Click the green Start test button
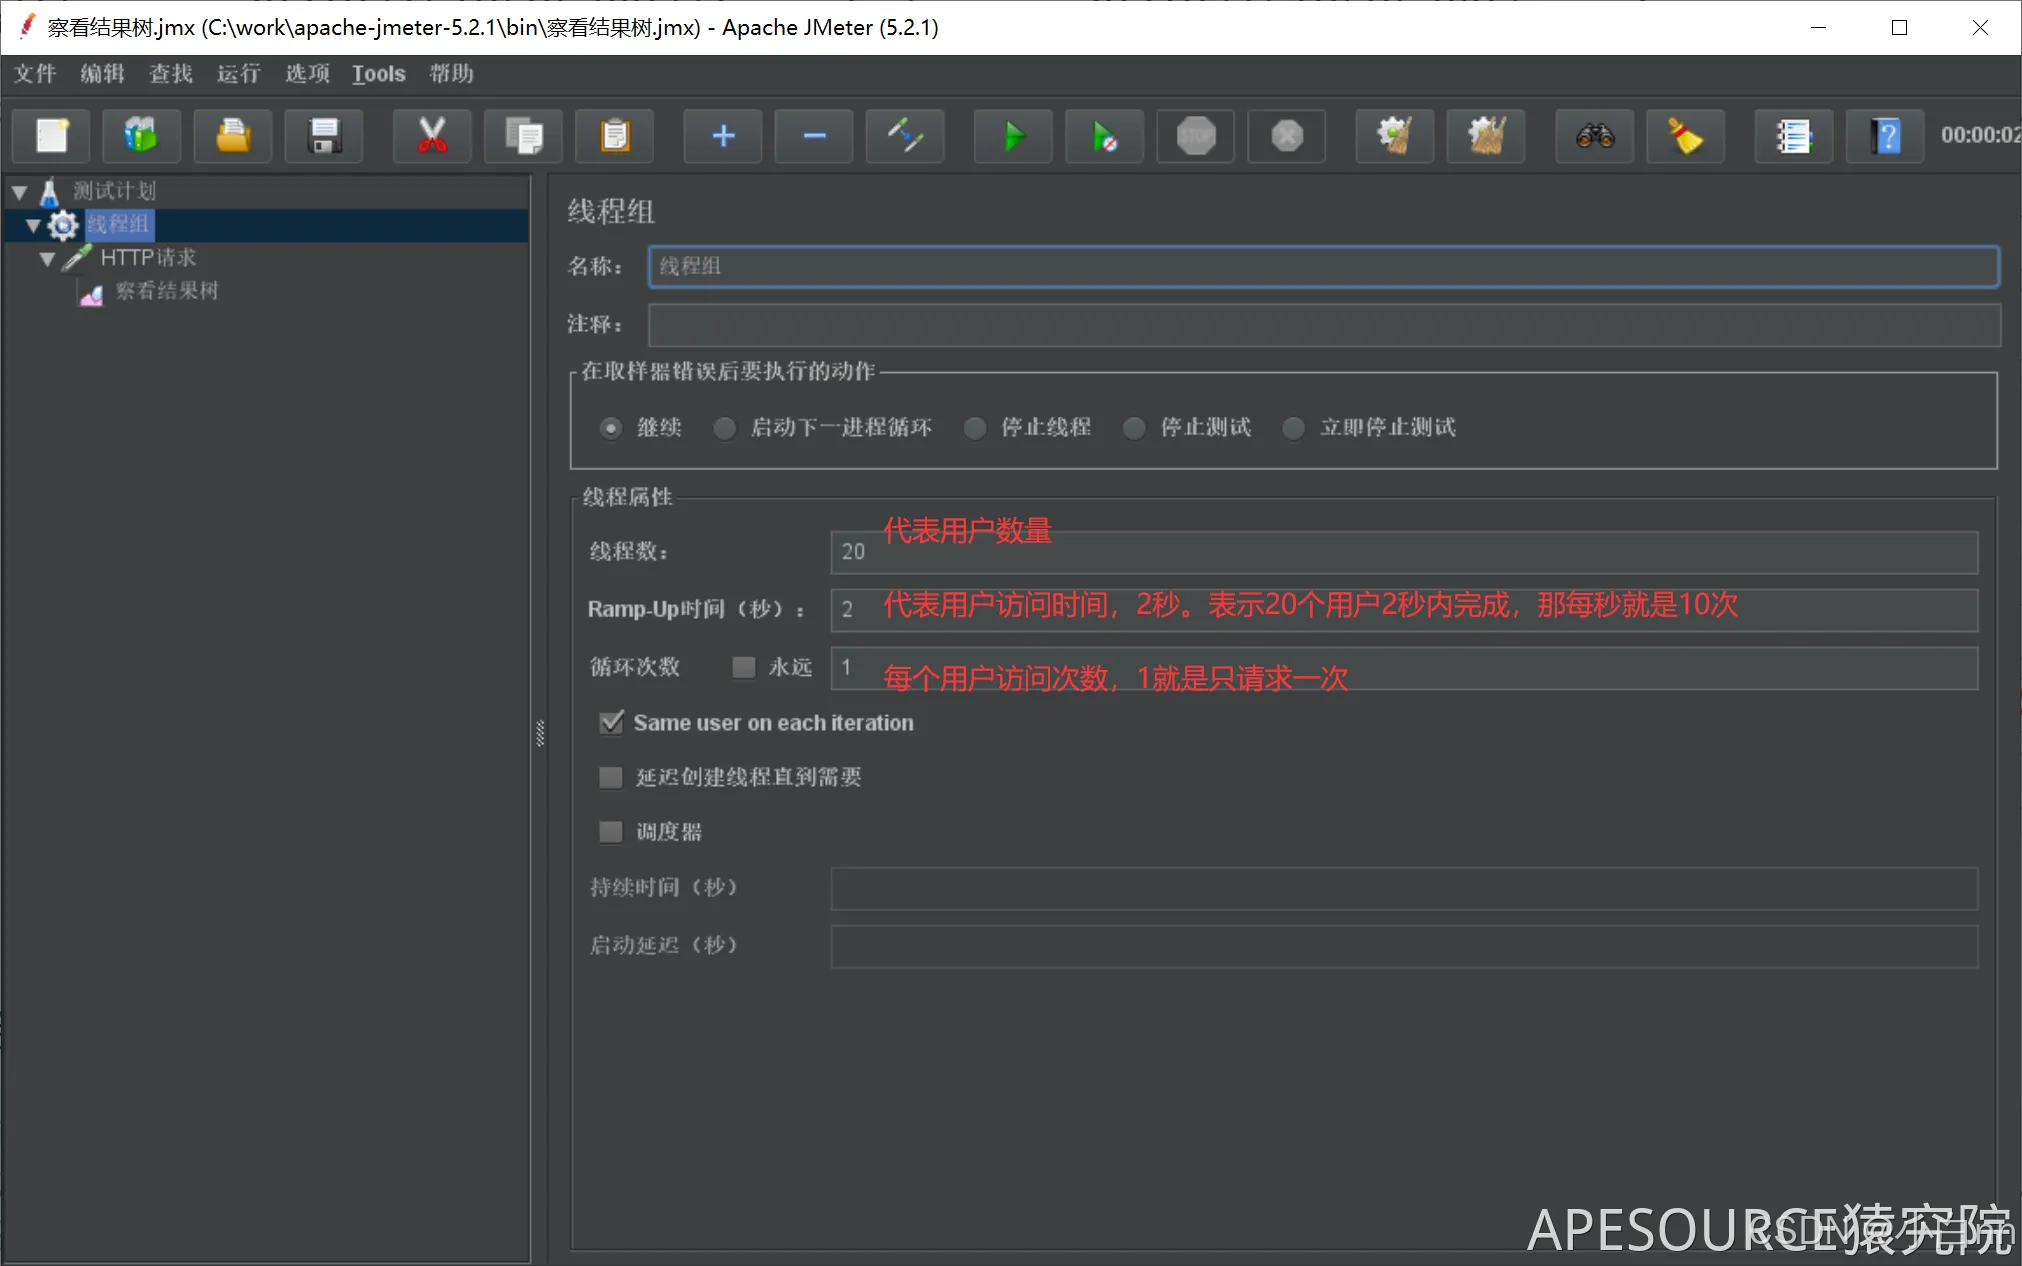This screenshot has height=1266, width=2022. pos(1013,136)
